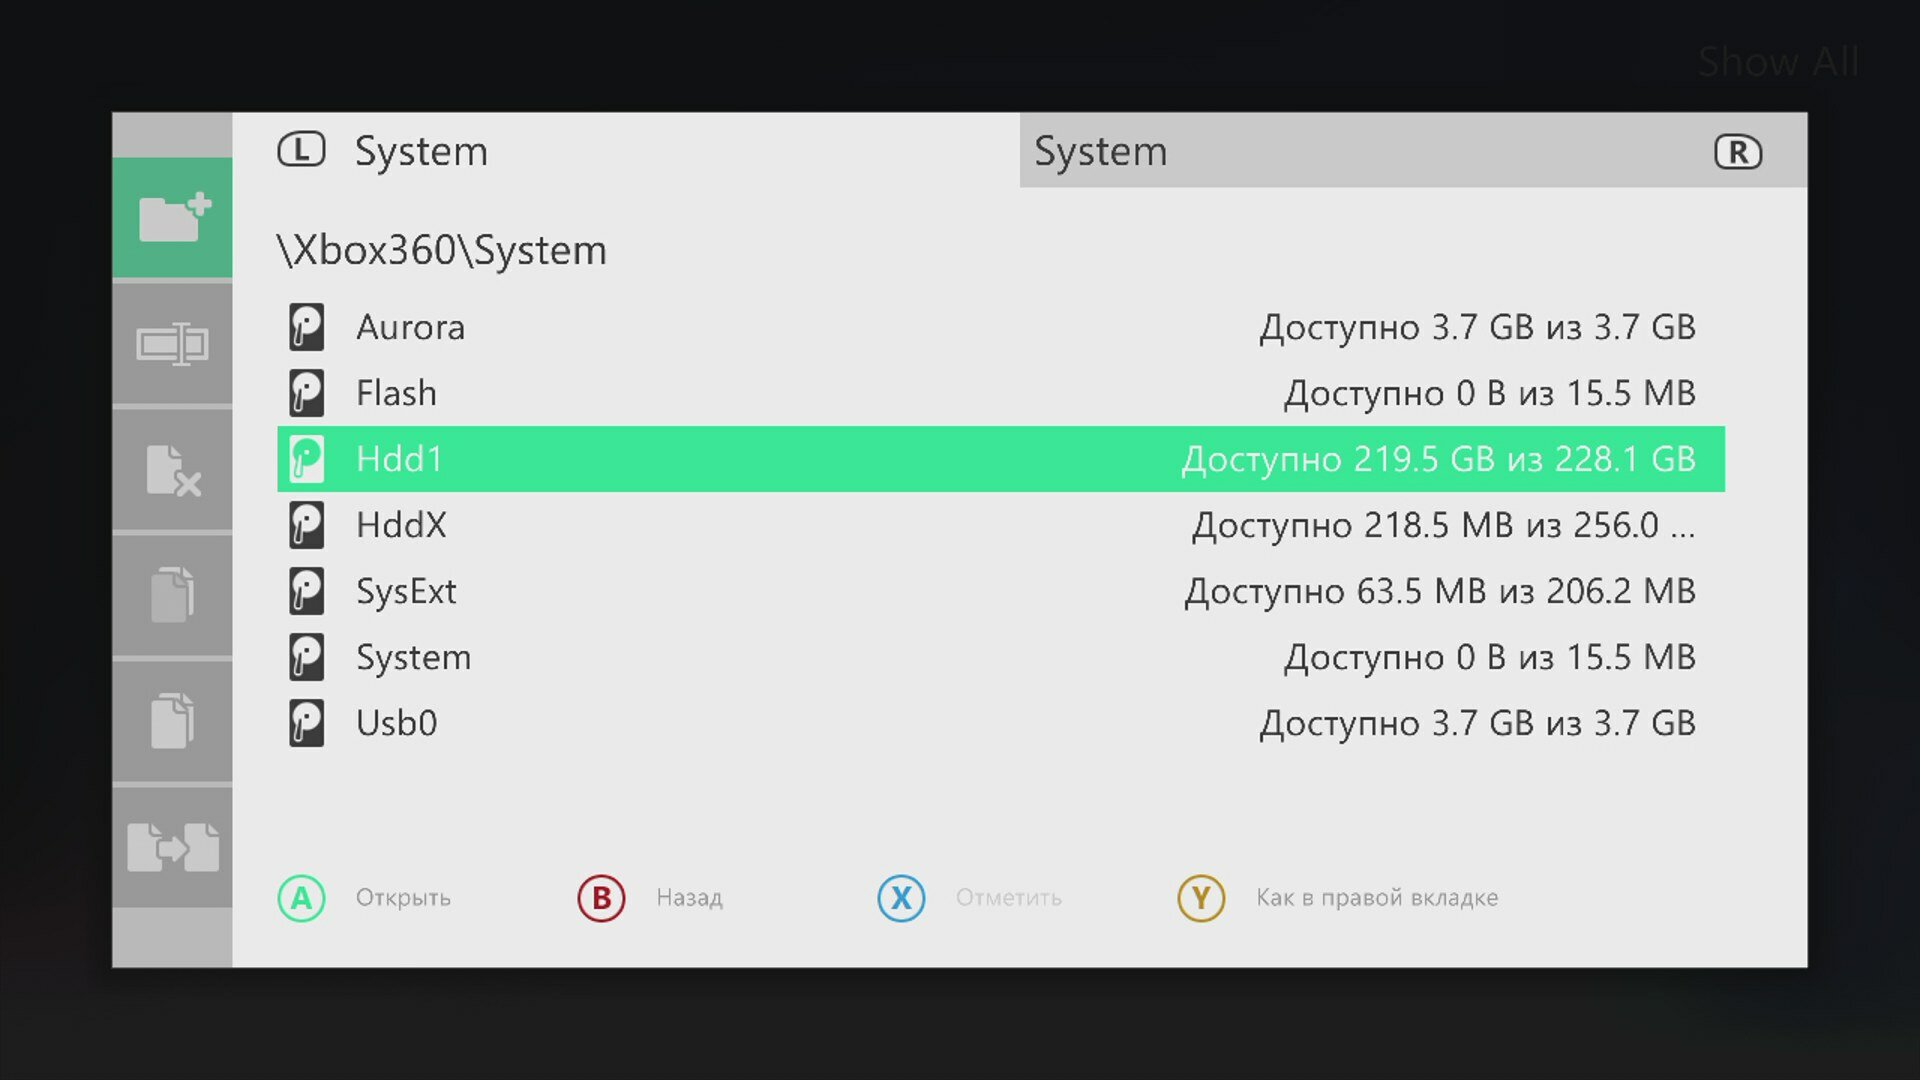The height and width of the screenshot is (1080, 1920).
Task: Click the L bumper icon
Action: coord(301,150)
